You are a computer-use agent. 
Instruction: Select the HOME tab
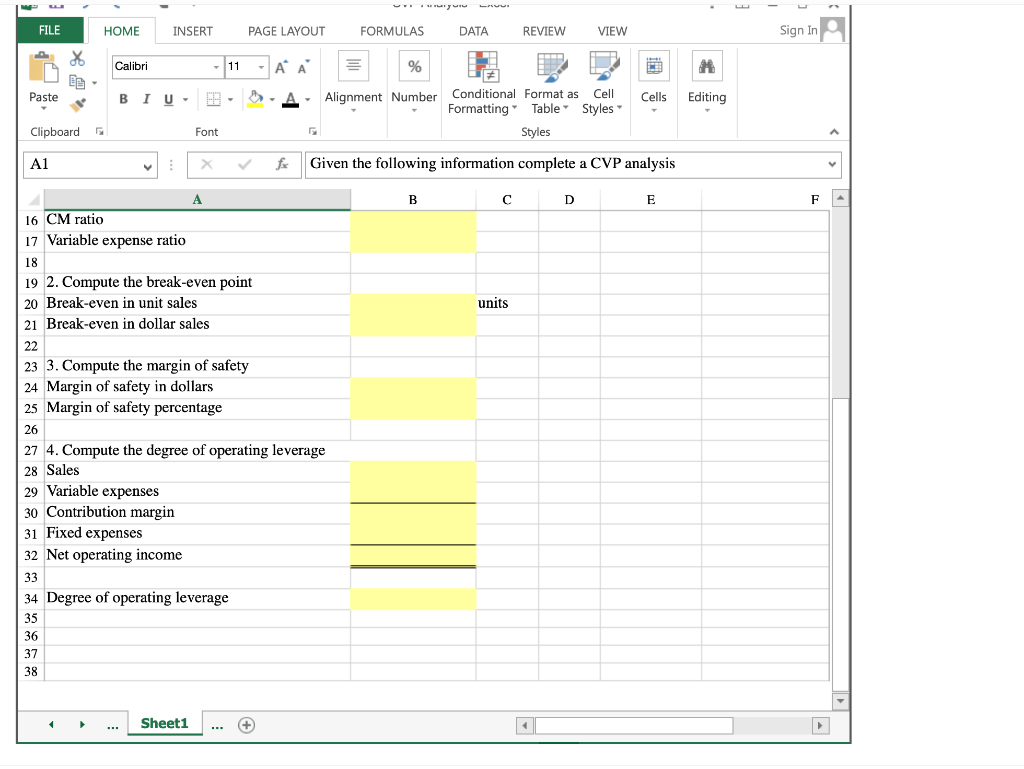click(121, 31)
